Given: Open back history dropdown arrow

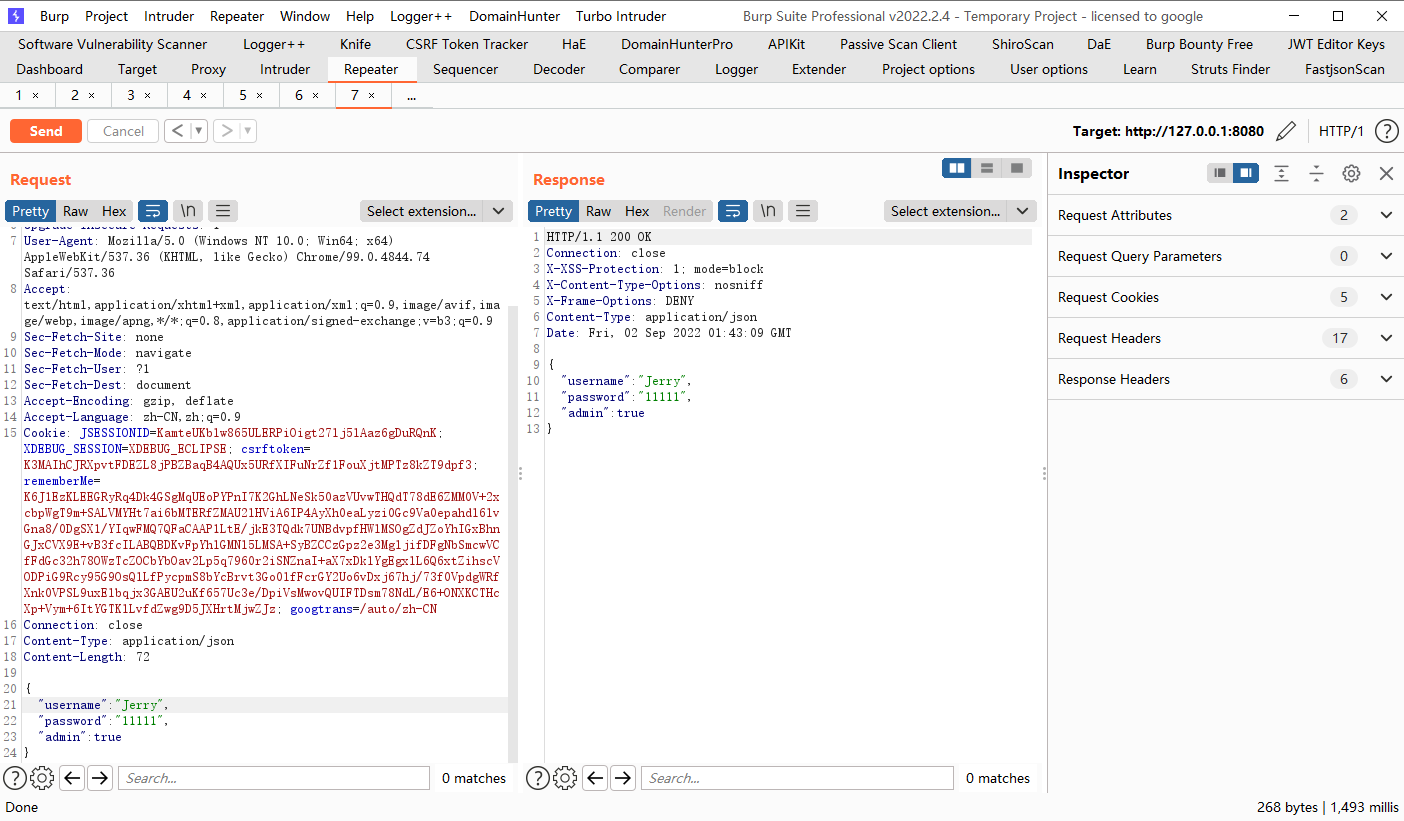Looking at the screenshot, I should (x=199, y=131).
